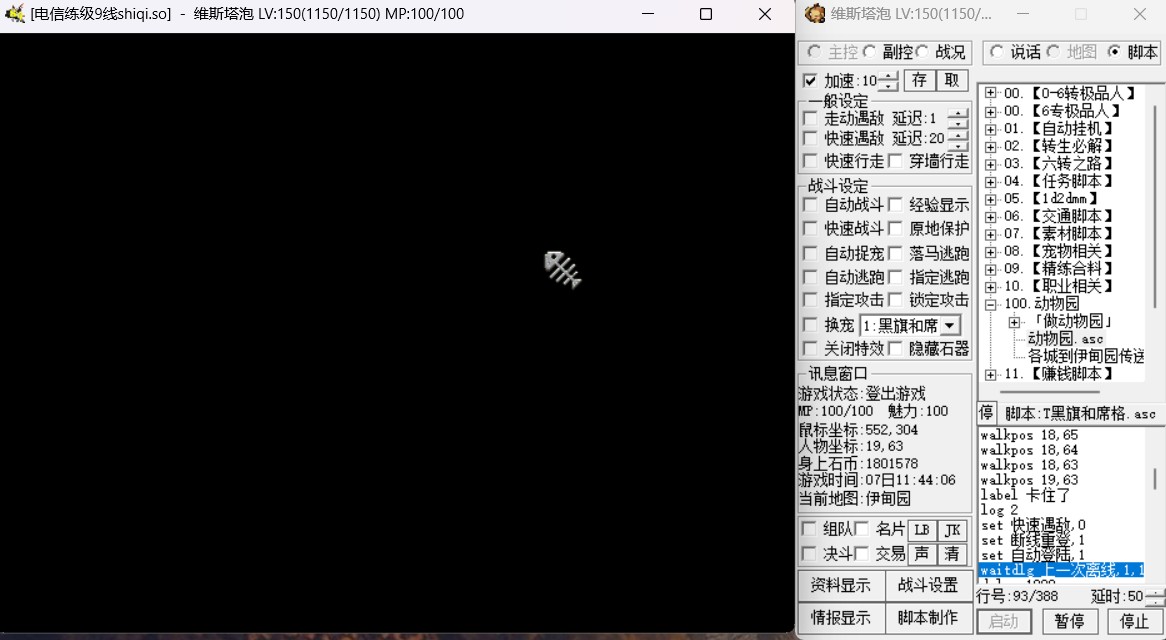Disable the 加速 speed-up checkbox
The height and width of the screenshot is (640, 1166).
pos(810,81)
